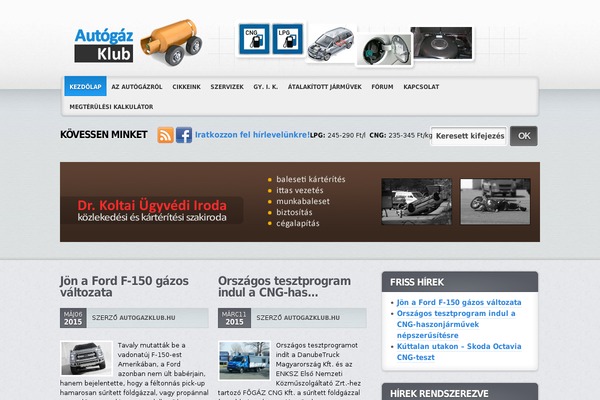The image size is (600, 400).
Task: Click the OK search button
Action: click(x=524, y=136)
